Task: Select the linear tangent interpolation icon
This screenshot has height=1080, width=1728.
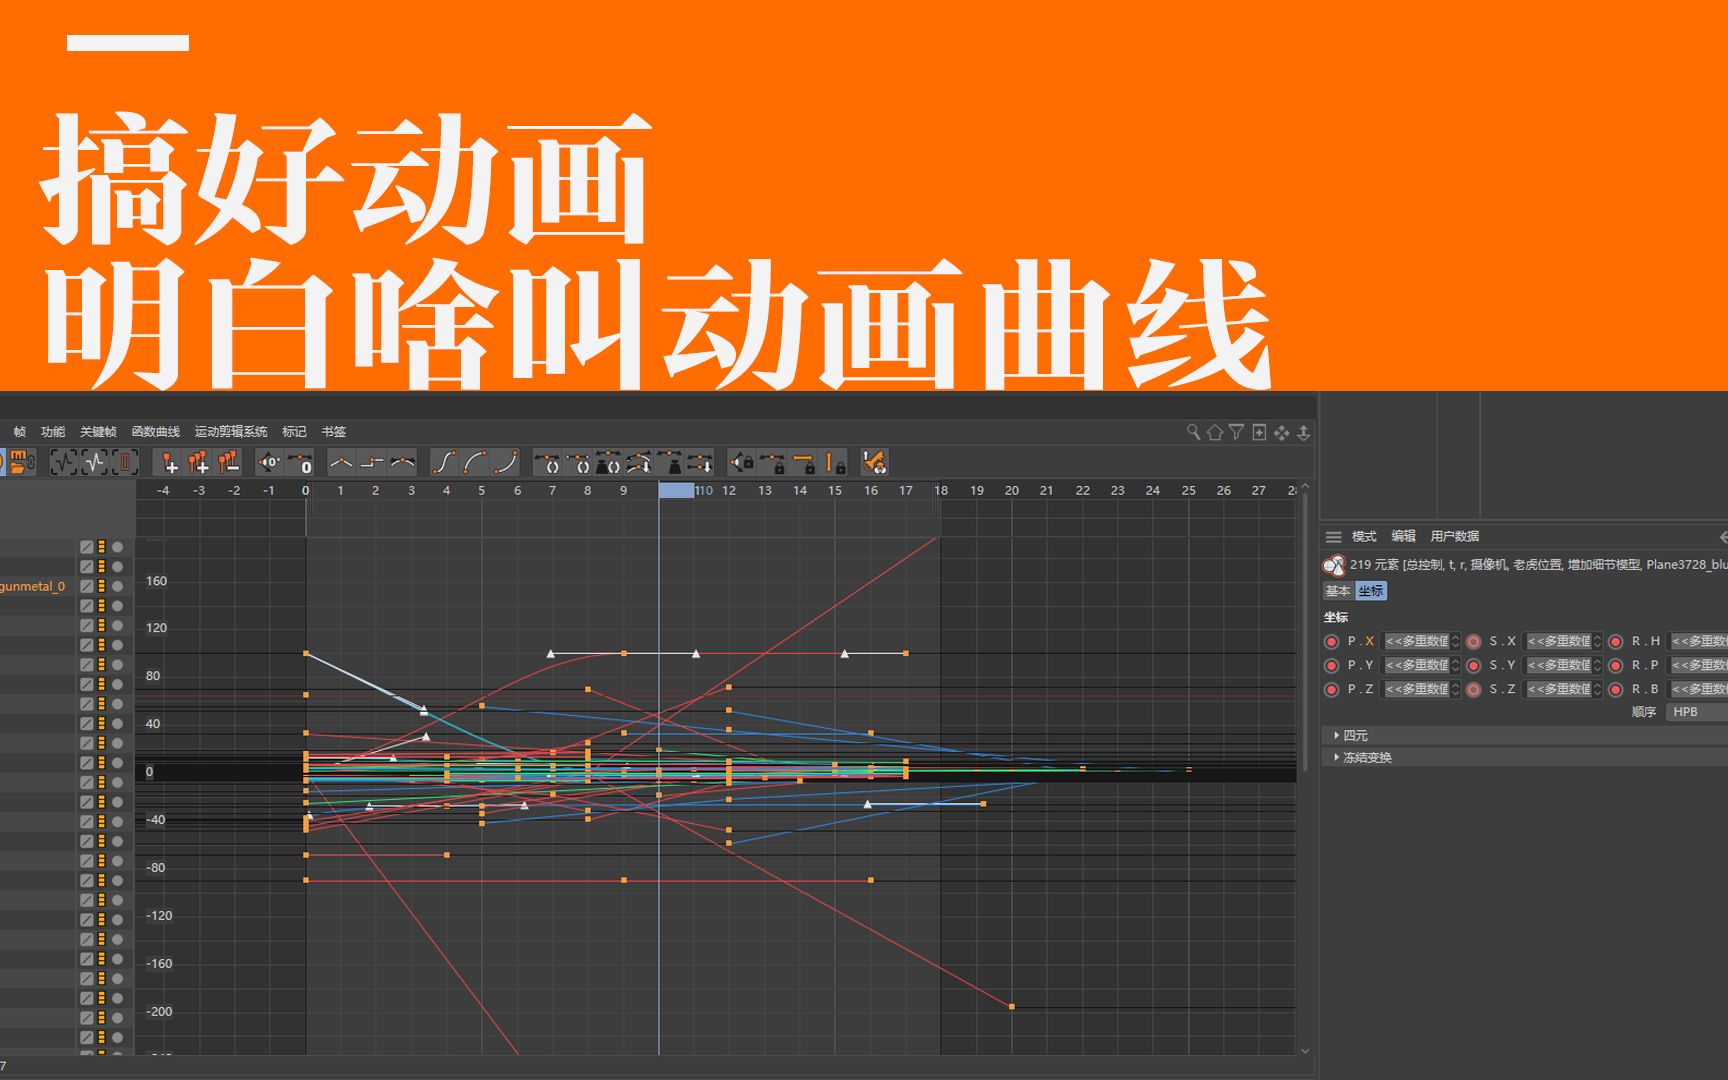Action: click(x=341, y=463)
